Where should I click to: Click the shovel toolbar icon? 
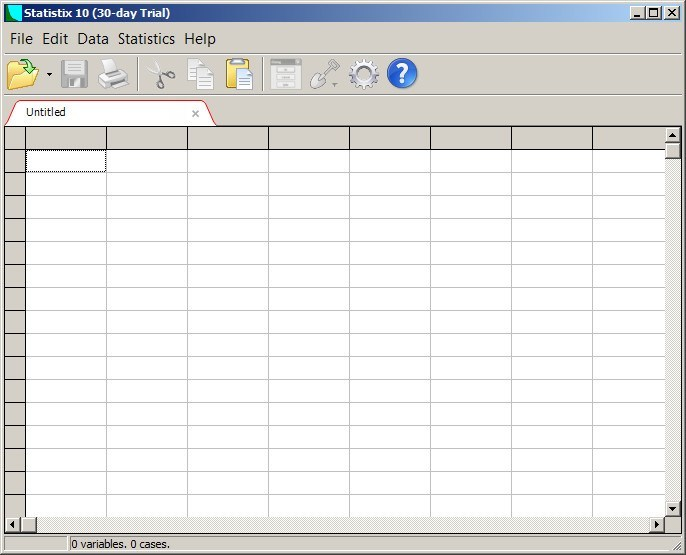coord(324,74)
